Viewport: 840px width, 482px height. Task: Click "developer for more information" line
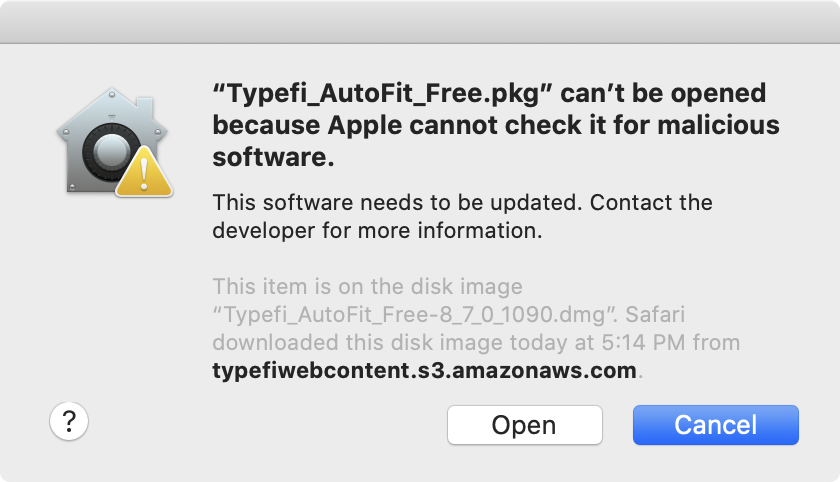(377, 231)
